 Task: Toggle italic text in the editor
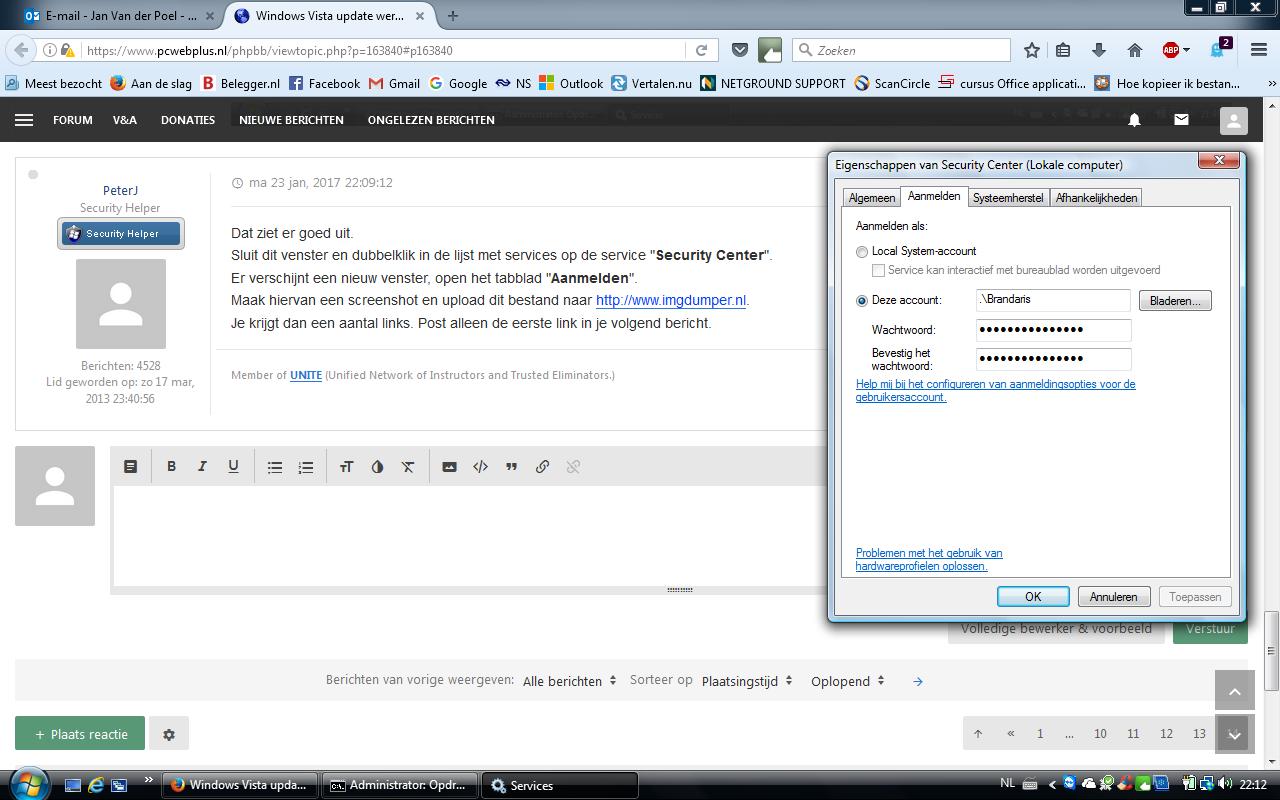click(202, 467)
